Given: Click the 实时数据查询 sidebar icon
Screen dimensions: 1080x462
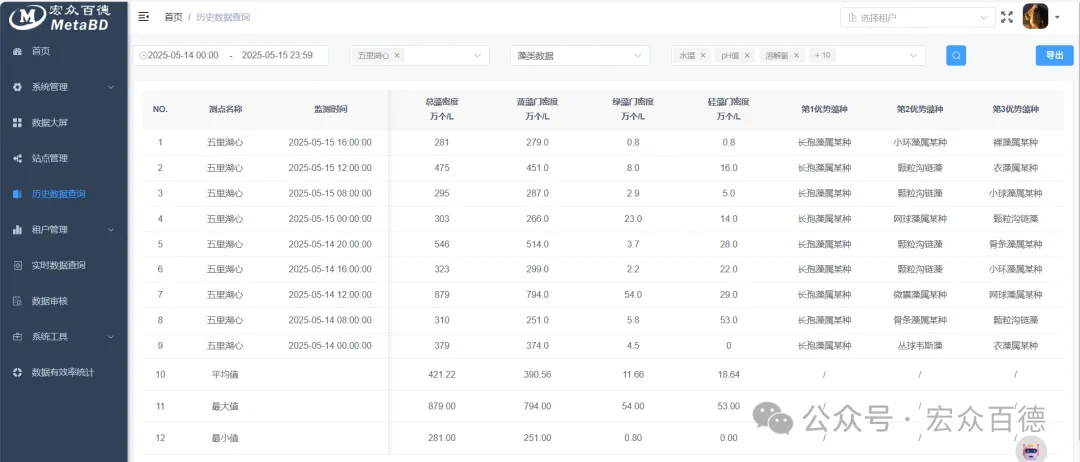Looking at the screenshot, I should (x=18, y=265).
